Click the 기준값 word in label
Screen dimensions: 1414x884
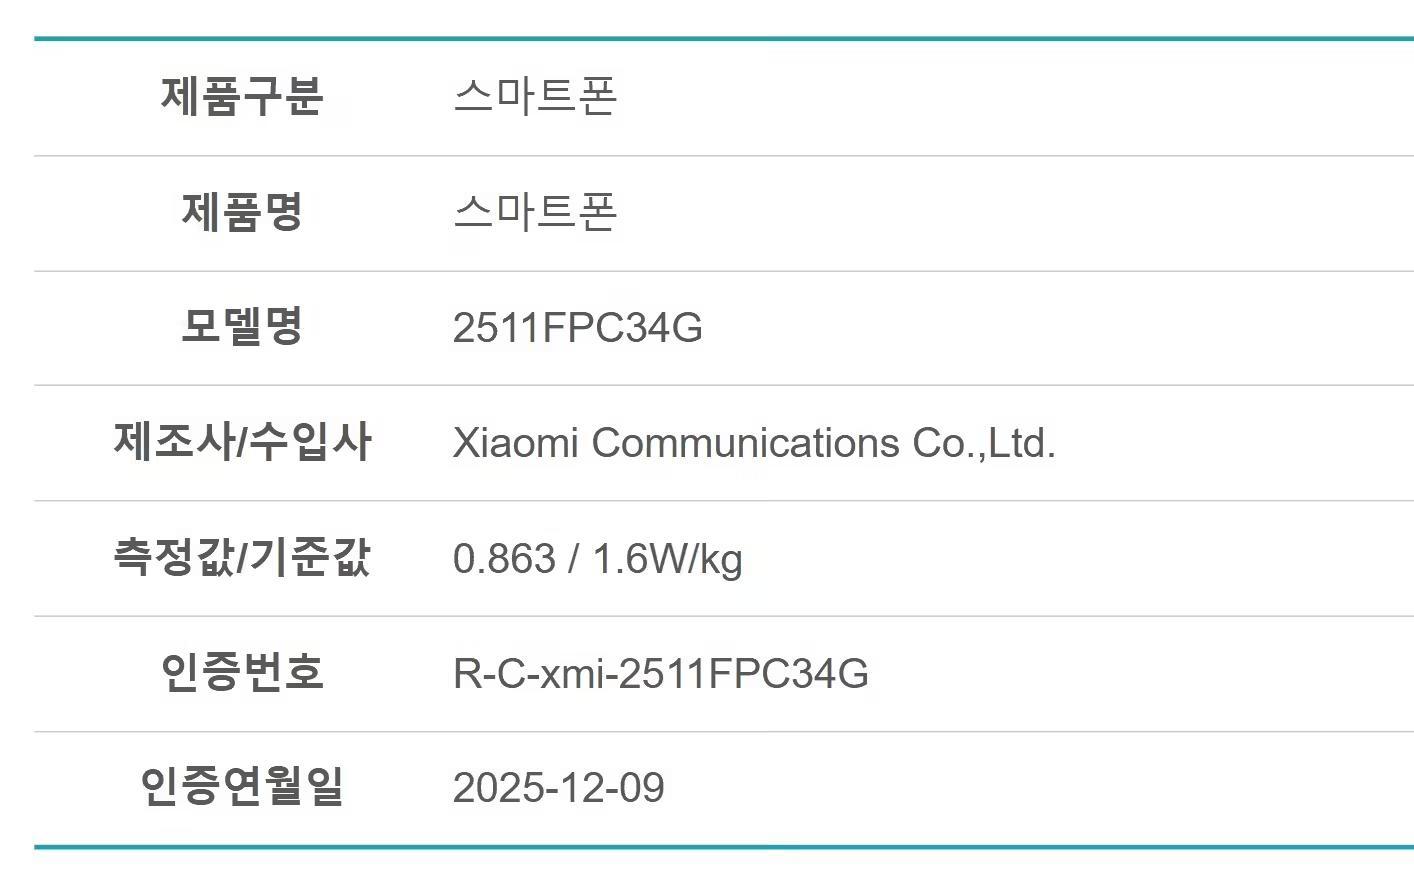pos(310,557)
